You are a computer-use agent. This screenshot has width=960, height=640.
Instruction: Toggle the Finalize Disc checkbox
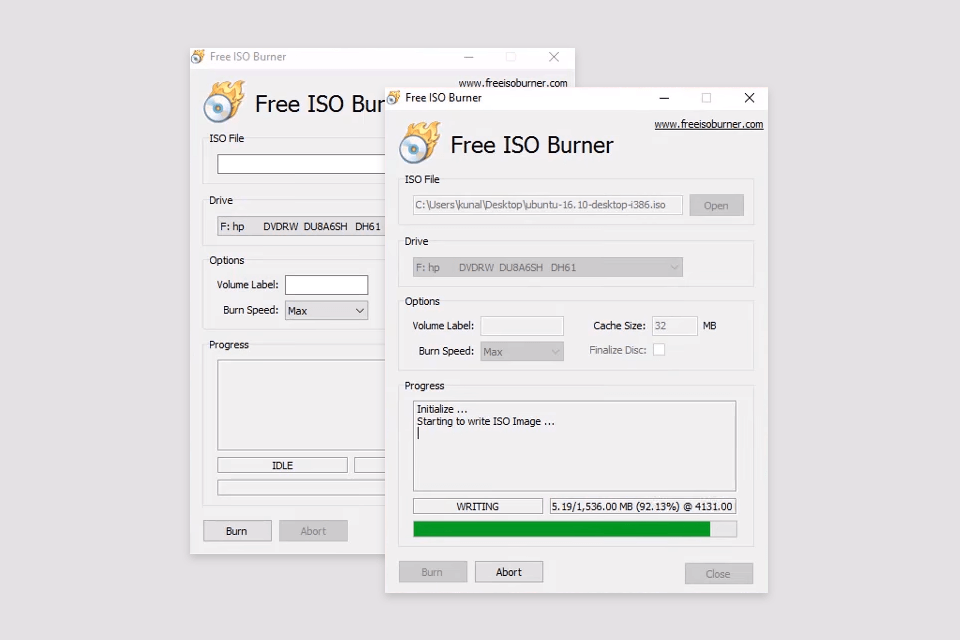click(x=659, y=350)
